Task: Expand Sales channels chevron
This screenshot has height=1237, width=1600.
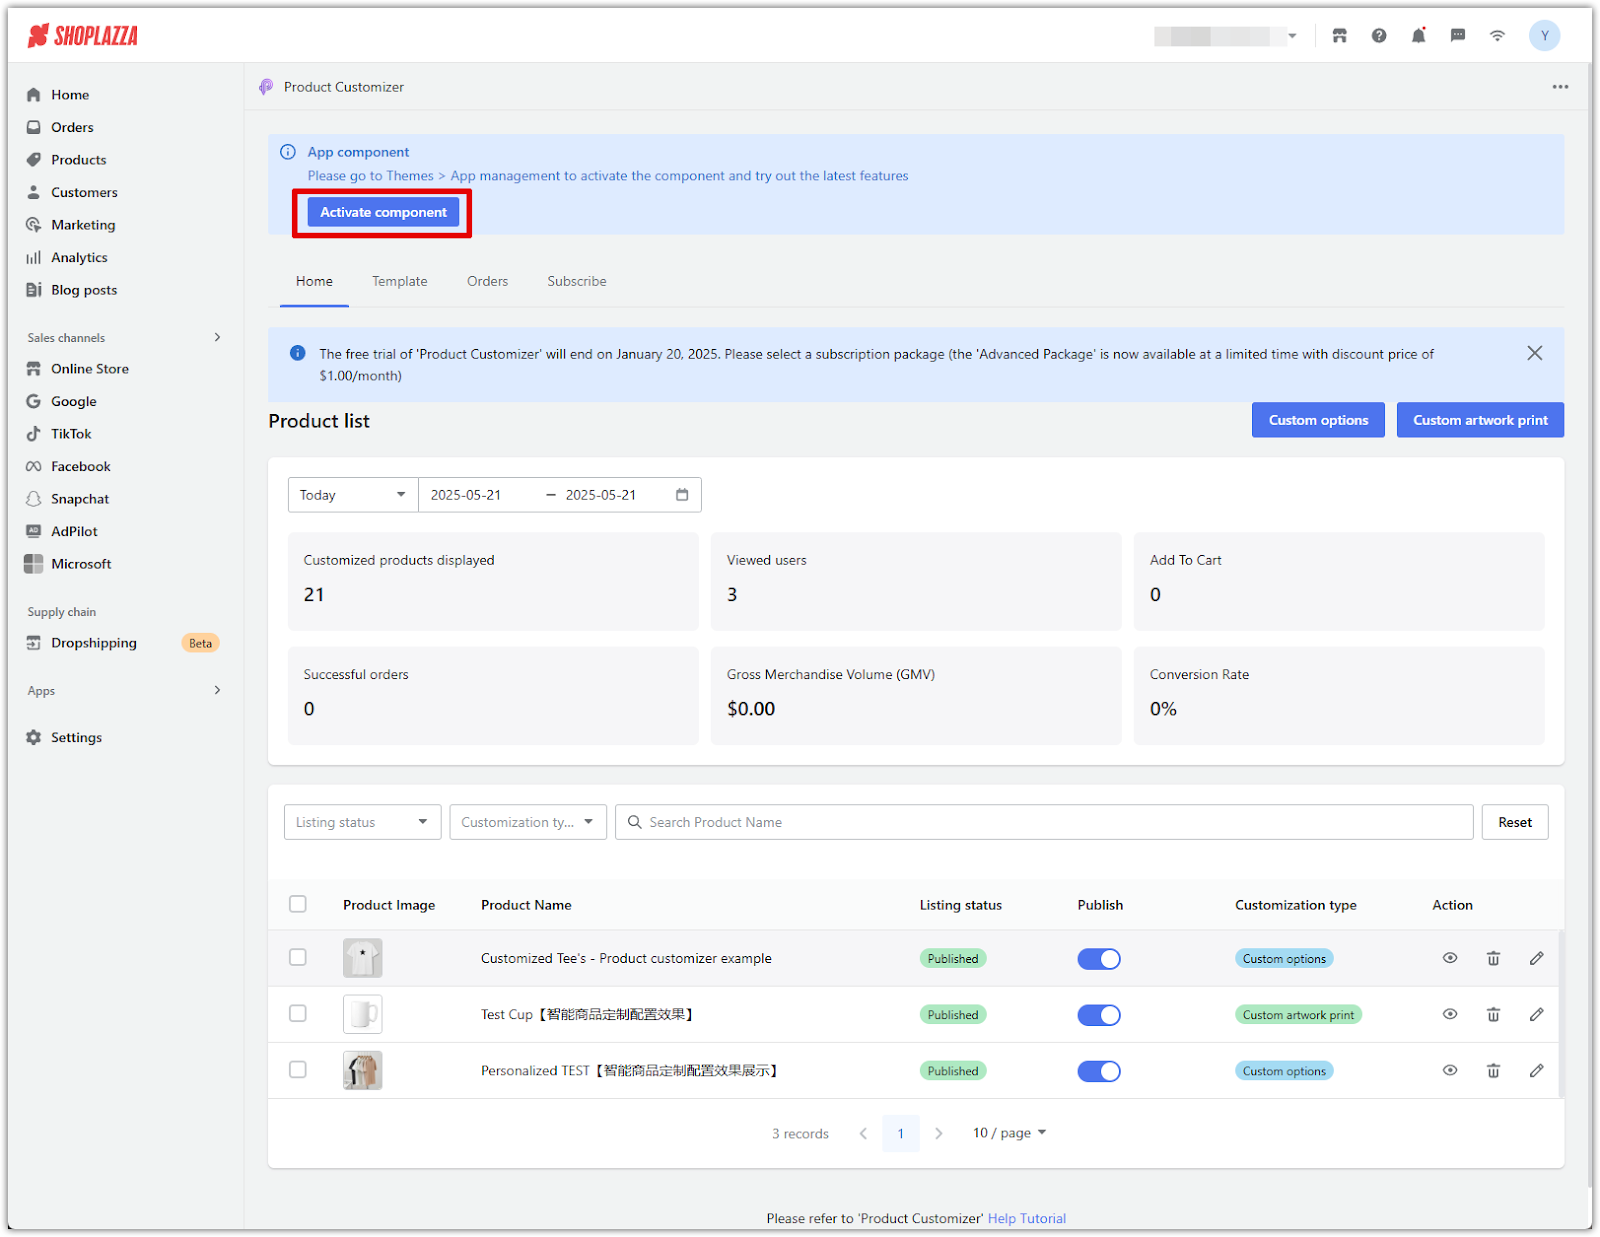Action: (217, 337)
